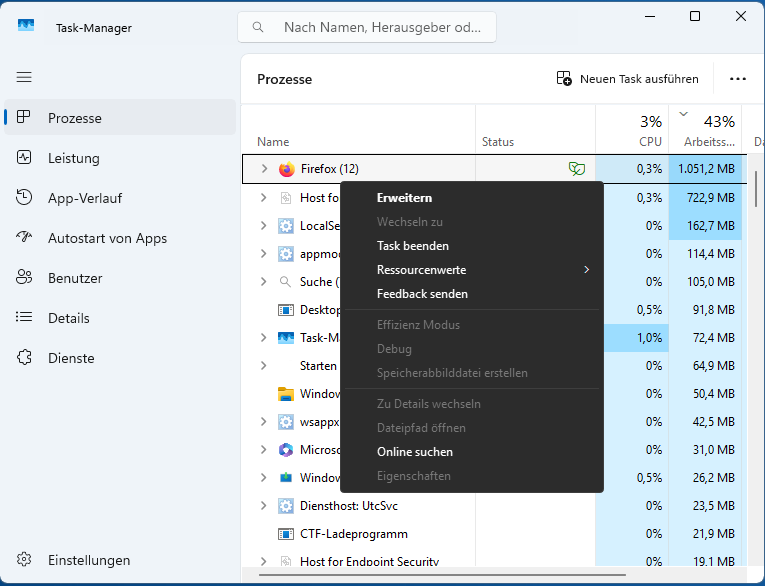This screenshot has height=586, width=765.
Task: Click the Autostart von Apps icon
Action: pos(24,237)
